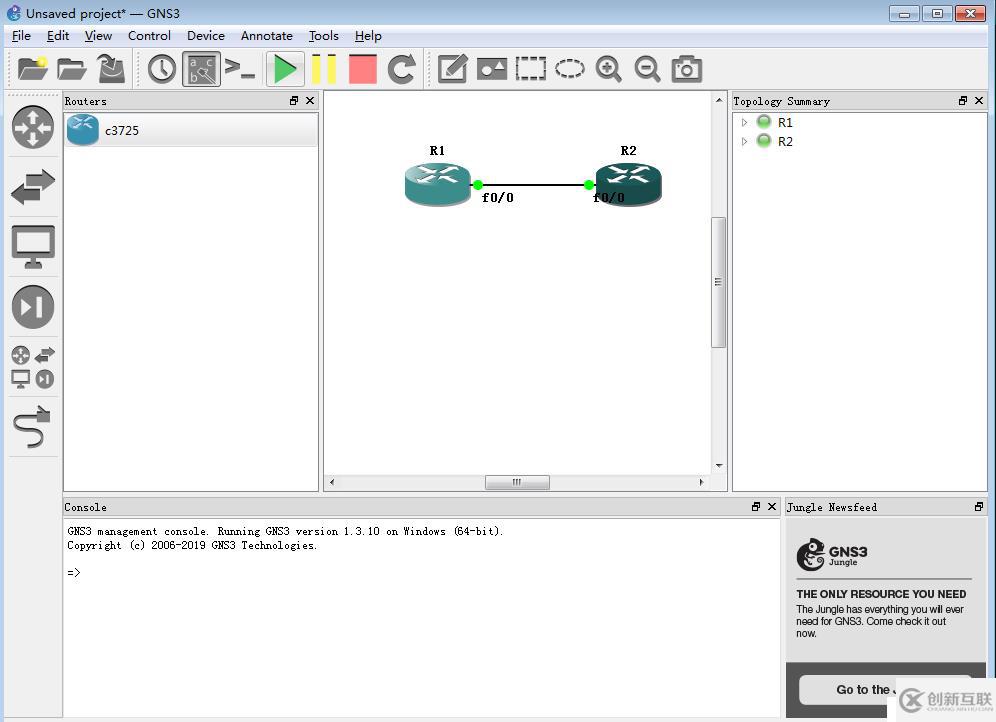Click the red stop all devices icon
This screenshot has width=996, height=722.
[x=362, y=69]
